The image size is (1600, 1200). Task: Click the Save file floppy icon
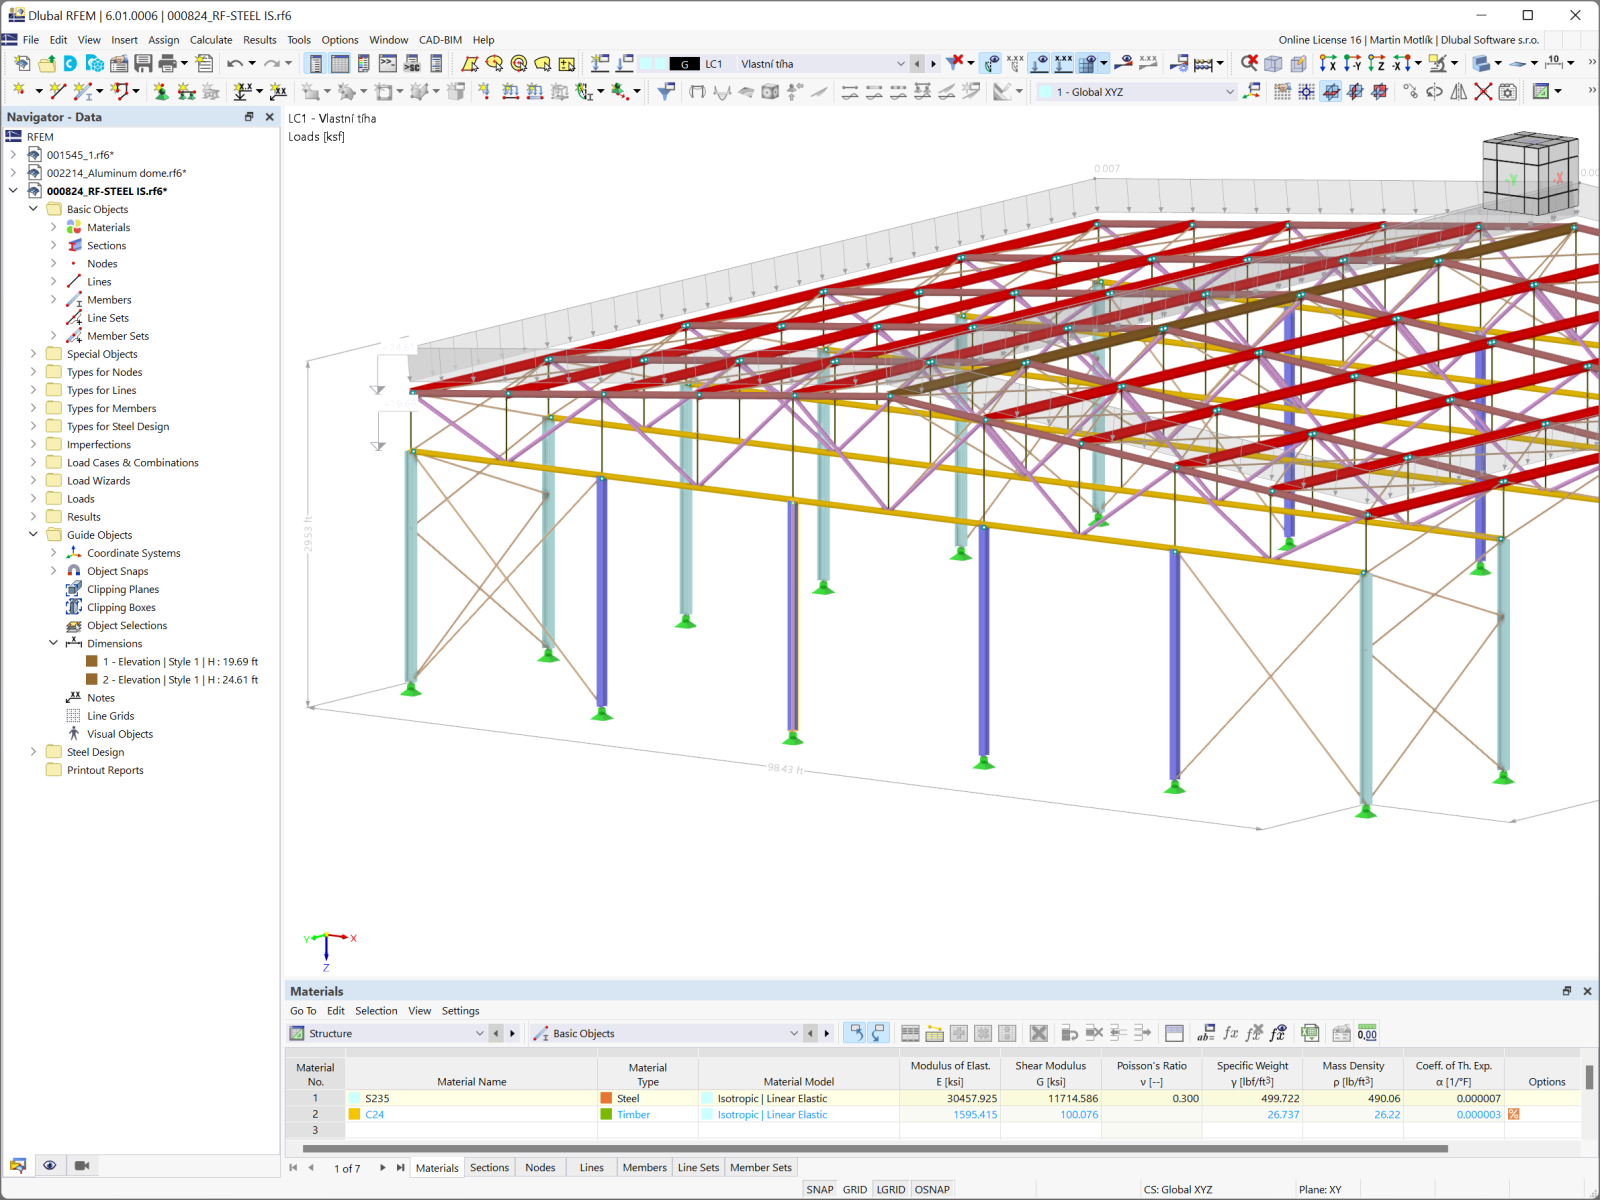[x=143, y=63]
